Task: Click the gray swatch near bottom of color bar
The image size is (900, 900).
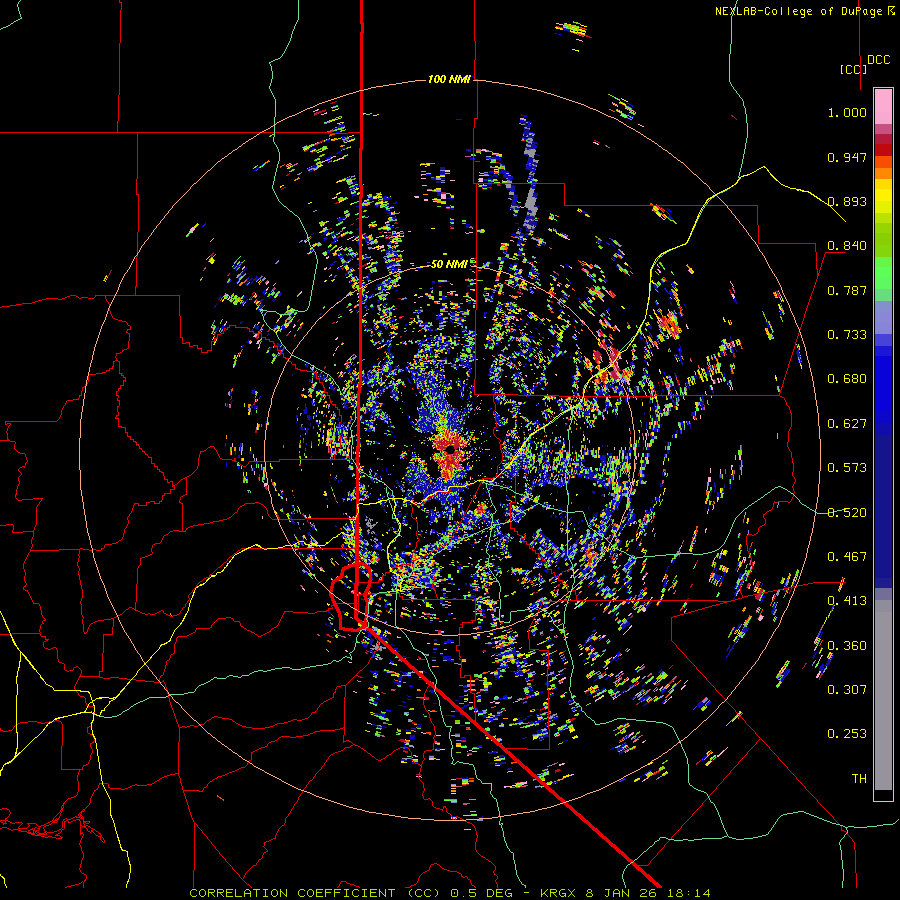Action: coord(883,695)
